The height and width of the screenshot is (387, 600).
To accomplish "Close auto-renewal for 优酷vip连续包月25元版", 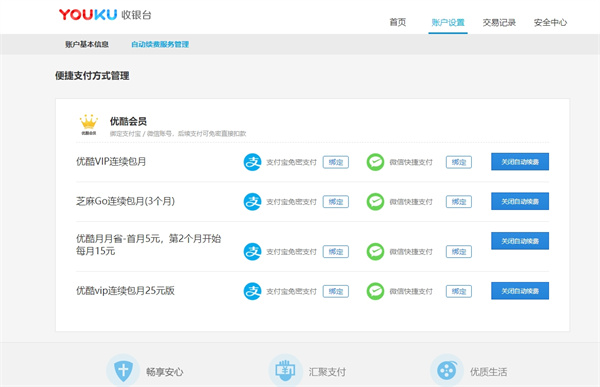I will point(520,291).
